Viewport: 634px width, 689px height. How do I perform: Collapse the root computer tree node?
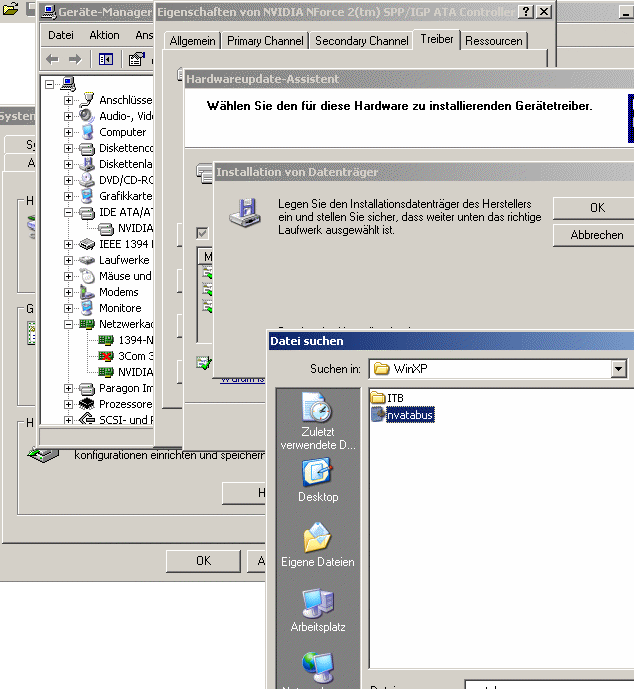pos(50,84)
